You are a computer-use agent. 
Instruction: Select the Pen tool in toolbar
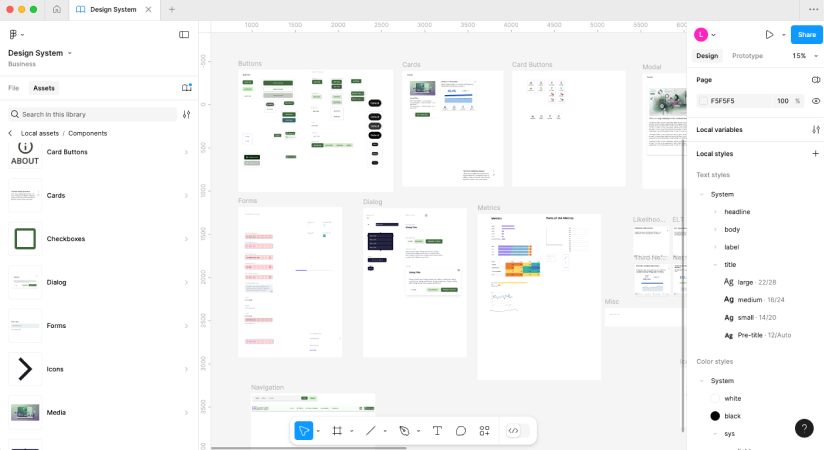pyautogui.click(x=404, y=431)
